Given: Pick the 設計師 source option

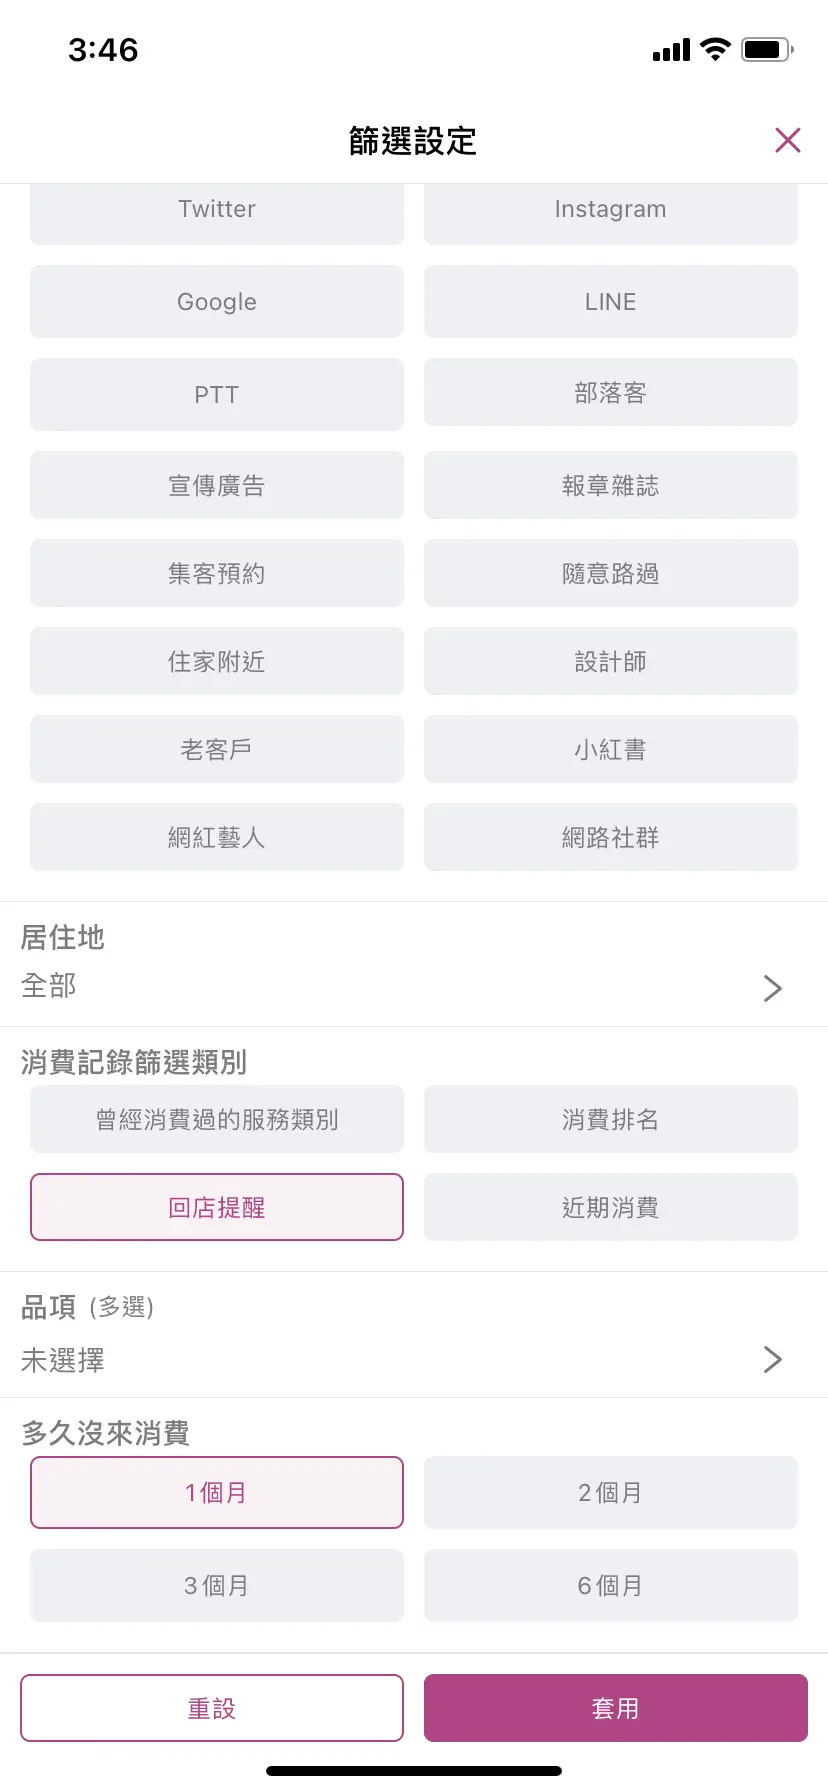Looking at the screenshot, I should (610, 661).
